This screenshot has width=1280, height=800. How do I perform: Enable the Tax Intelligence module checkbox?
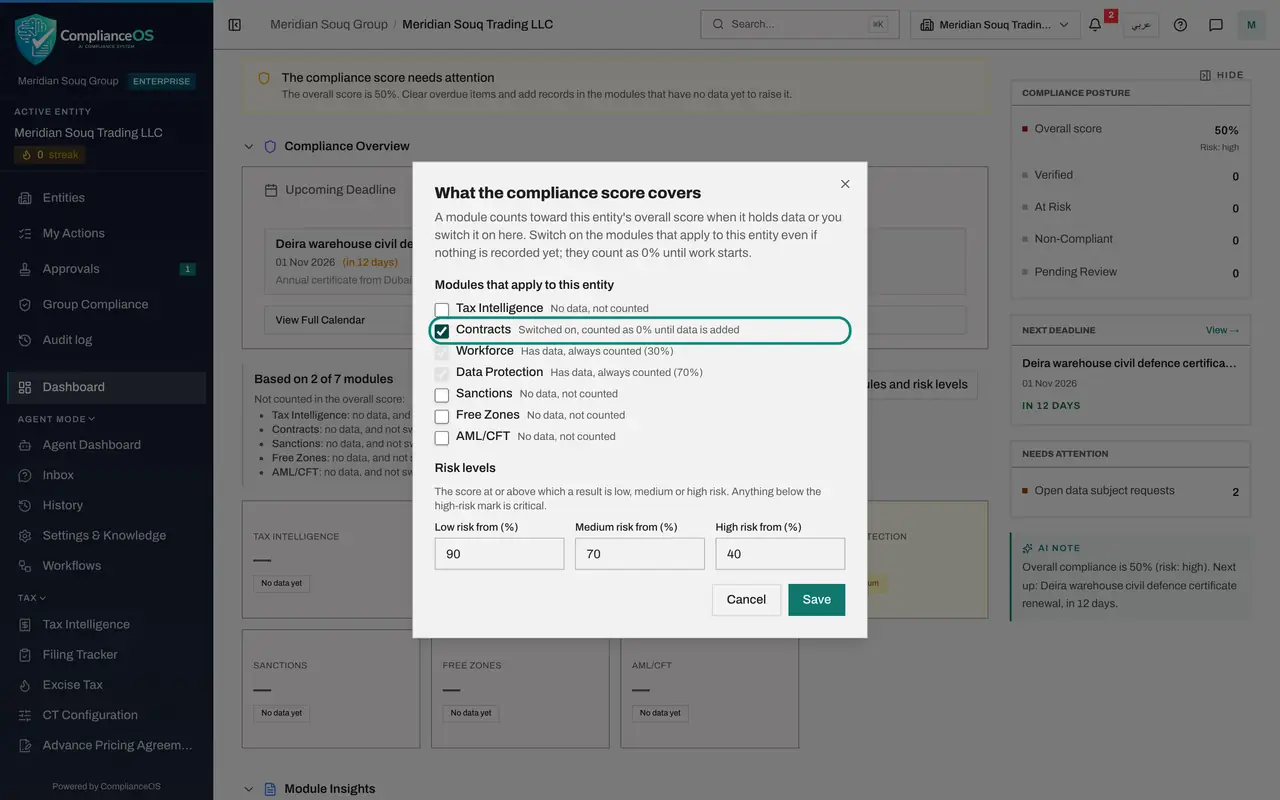pos(442,309)
